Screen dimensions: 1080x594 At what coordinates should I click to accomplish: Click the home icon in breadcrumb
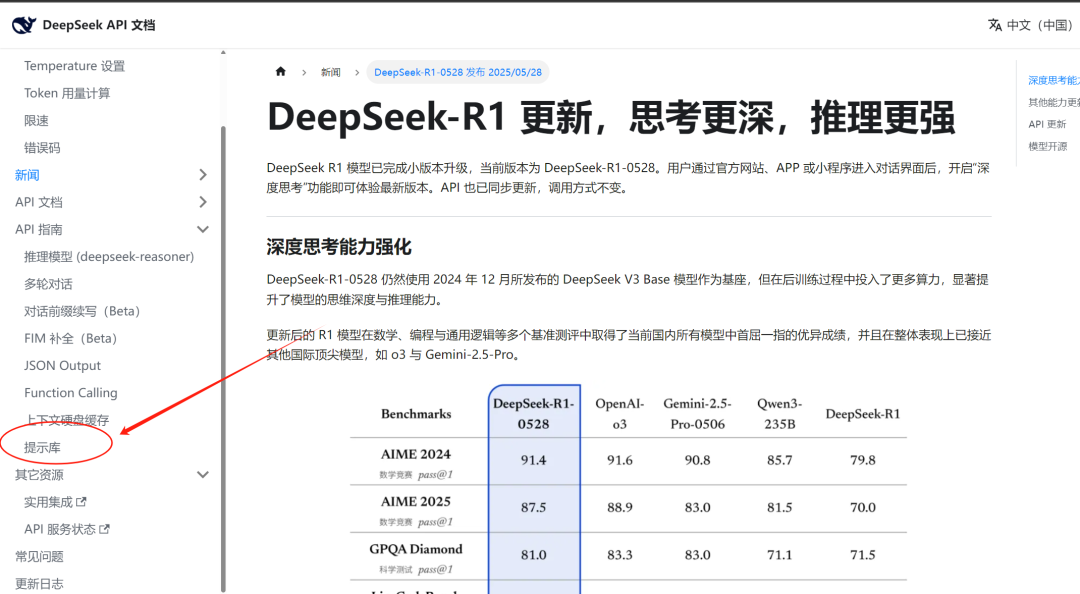280,72
